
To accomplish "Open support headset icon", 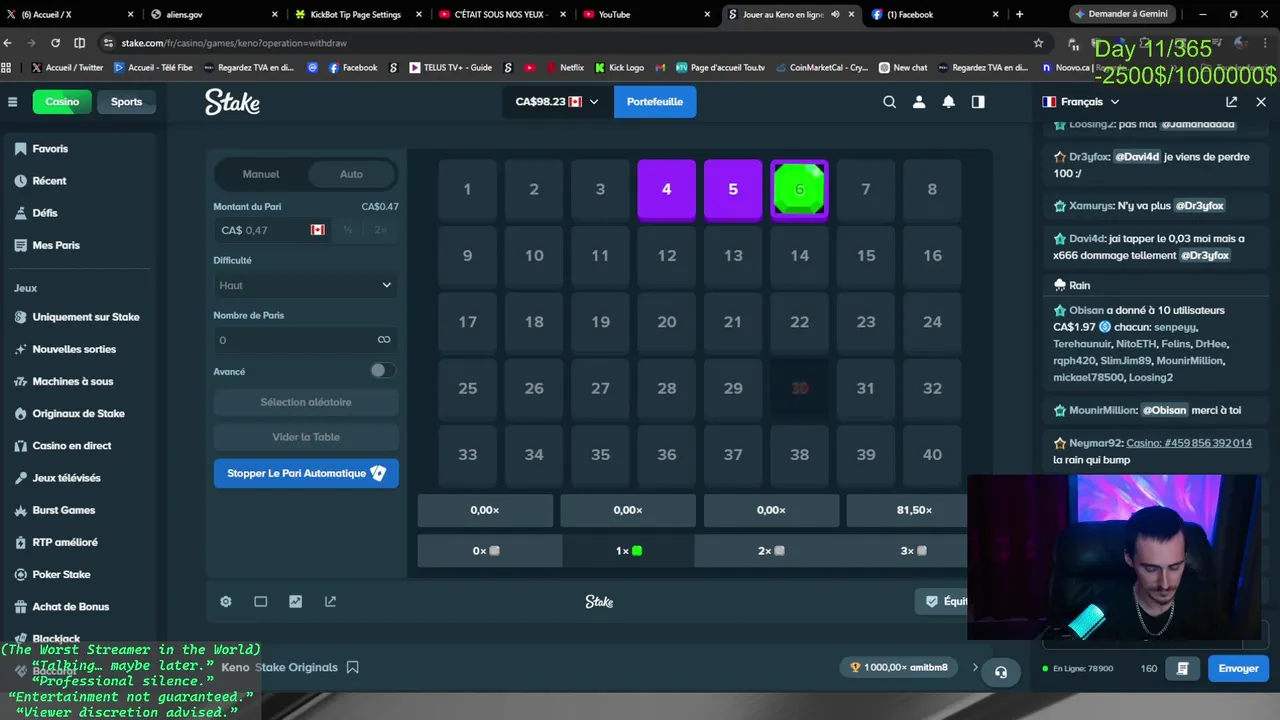I will 1001,672.
